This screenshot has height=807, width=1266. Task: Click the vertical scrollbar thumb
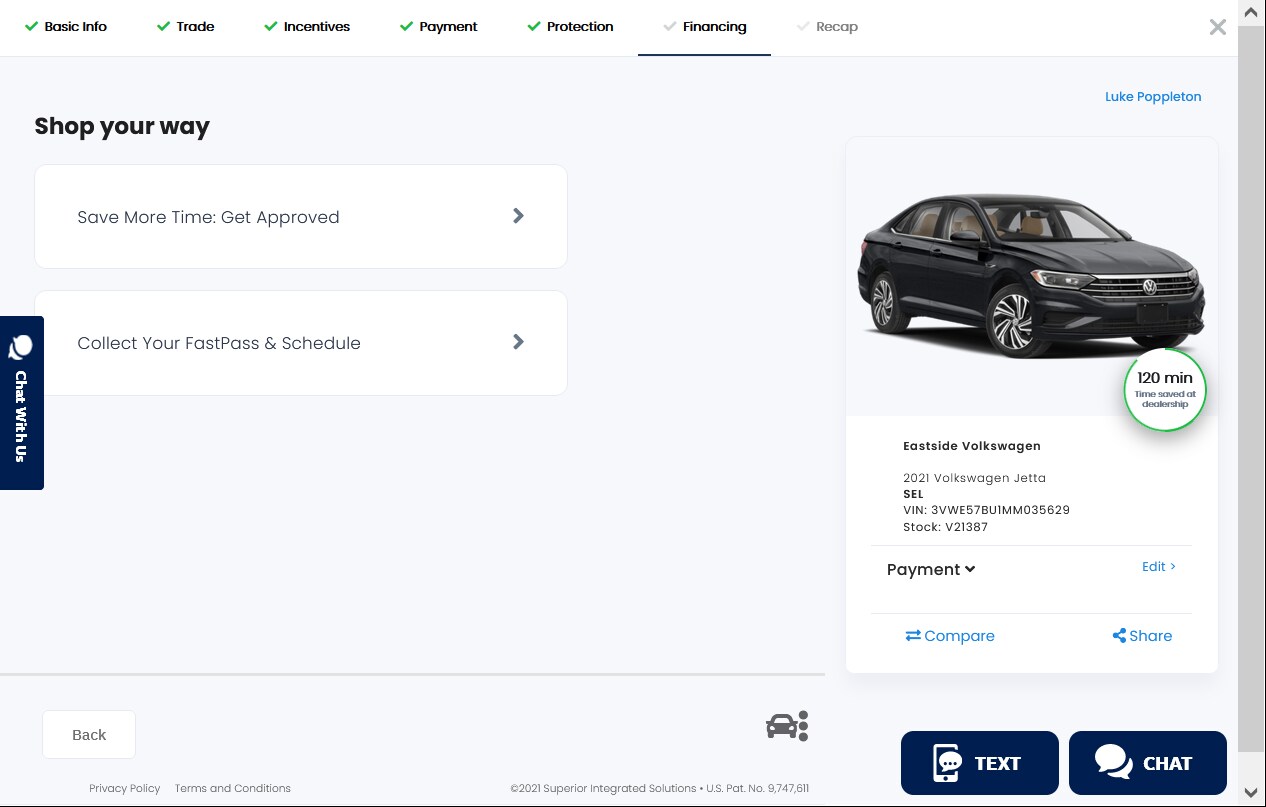click(1251, 388)
